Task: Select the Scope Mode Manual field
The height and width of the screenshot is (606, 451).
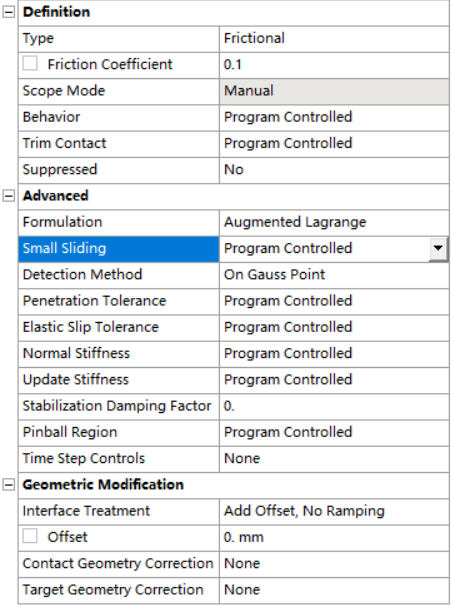Action: click(334, 91)
